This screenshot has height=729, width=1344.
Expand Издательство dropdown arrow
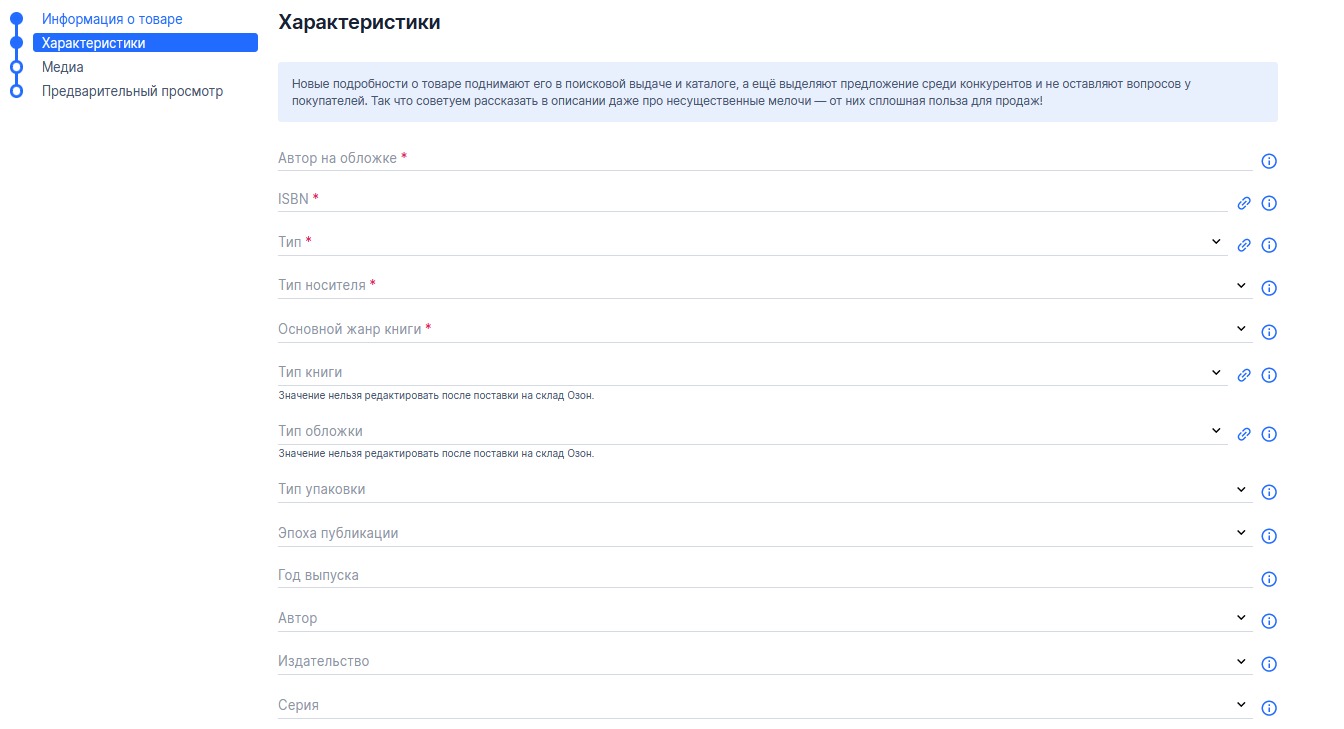coord(1241,661)
